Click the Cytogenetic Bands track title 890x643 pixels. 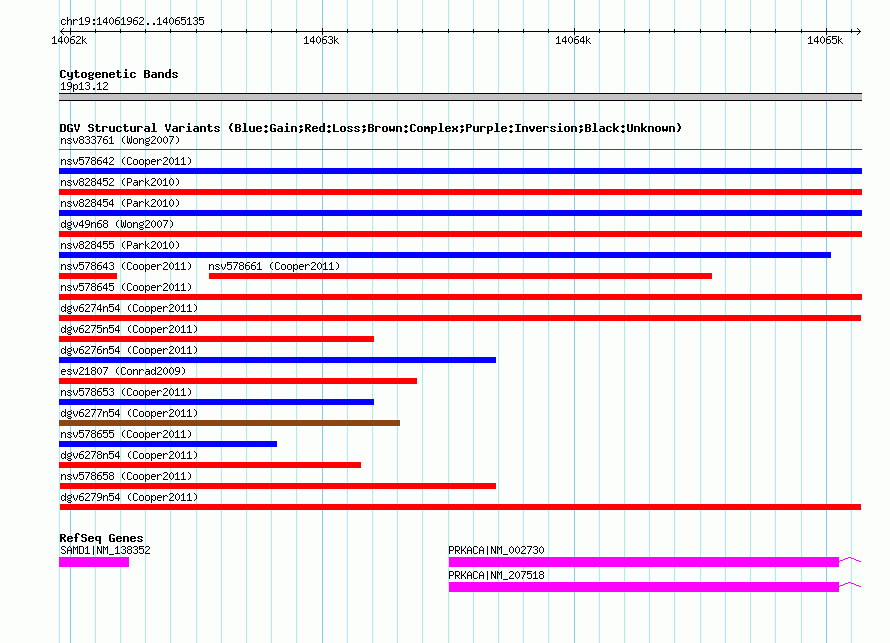[119, 74]
